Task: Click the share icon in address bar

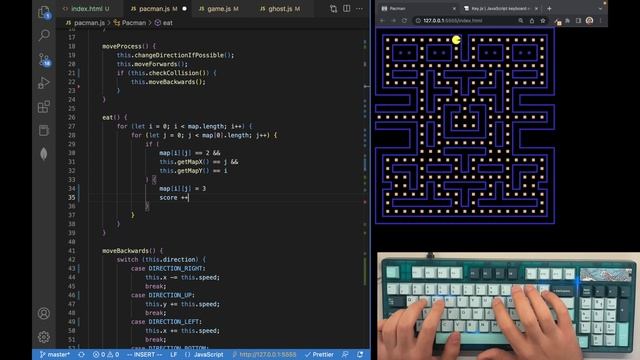Action: [x=532, y=20]
